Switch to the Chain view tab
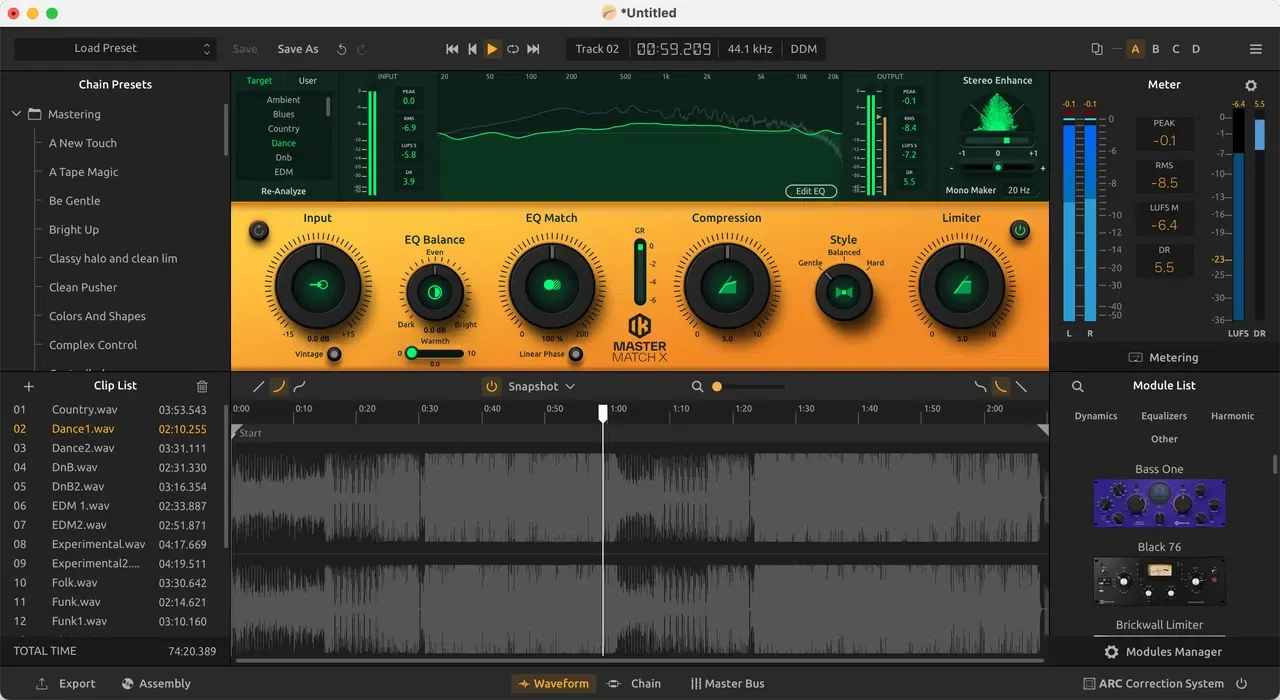This screenshot has width=1280, height=700. point(634,684)
